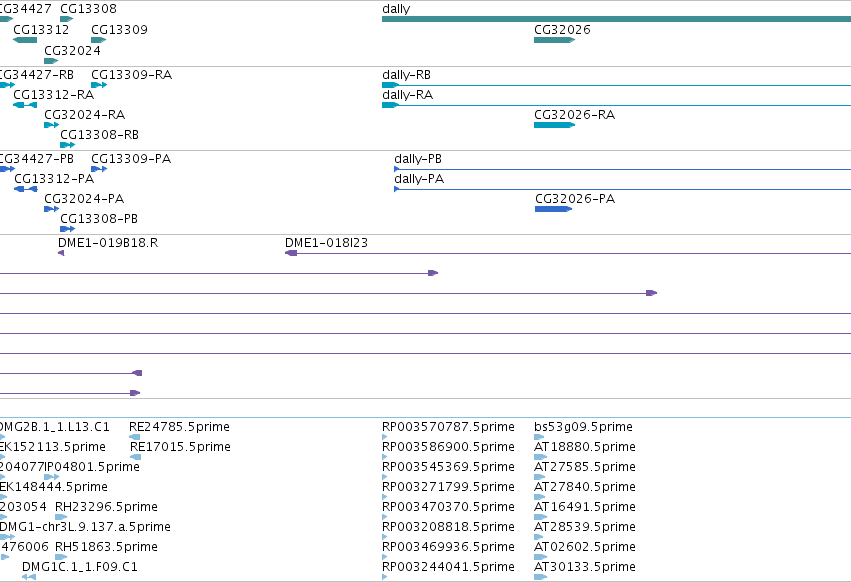Select the CG13312-PA protein arrow
Viewport: 851px width, 582px height.
click(26, 189)
